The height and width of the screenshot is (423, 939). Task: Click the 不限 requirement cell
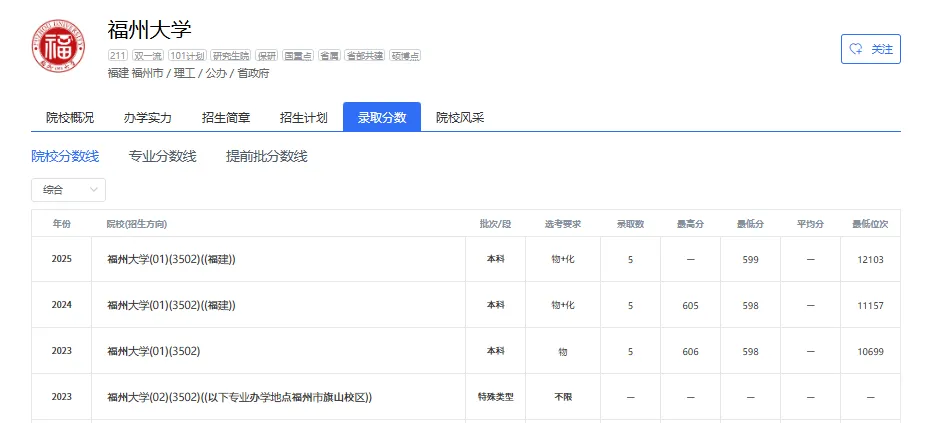(x=562, y=397)
